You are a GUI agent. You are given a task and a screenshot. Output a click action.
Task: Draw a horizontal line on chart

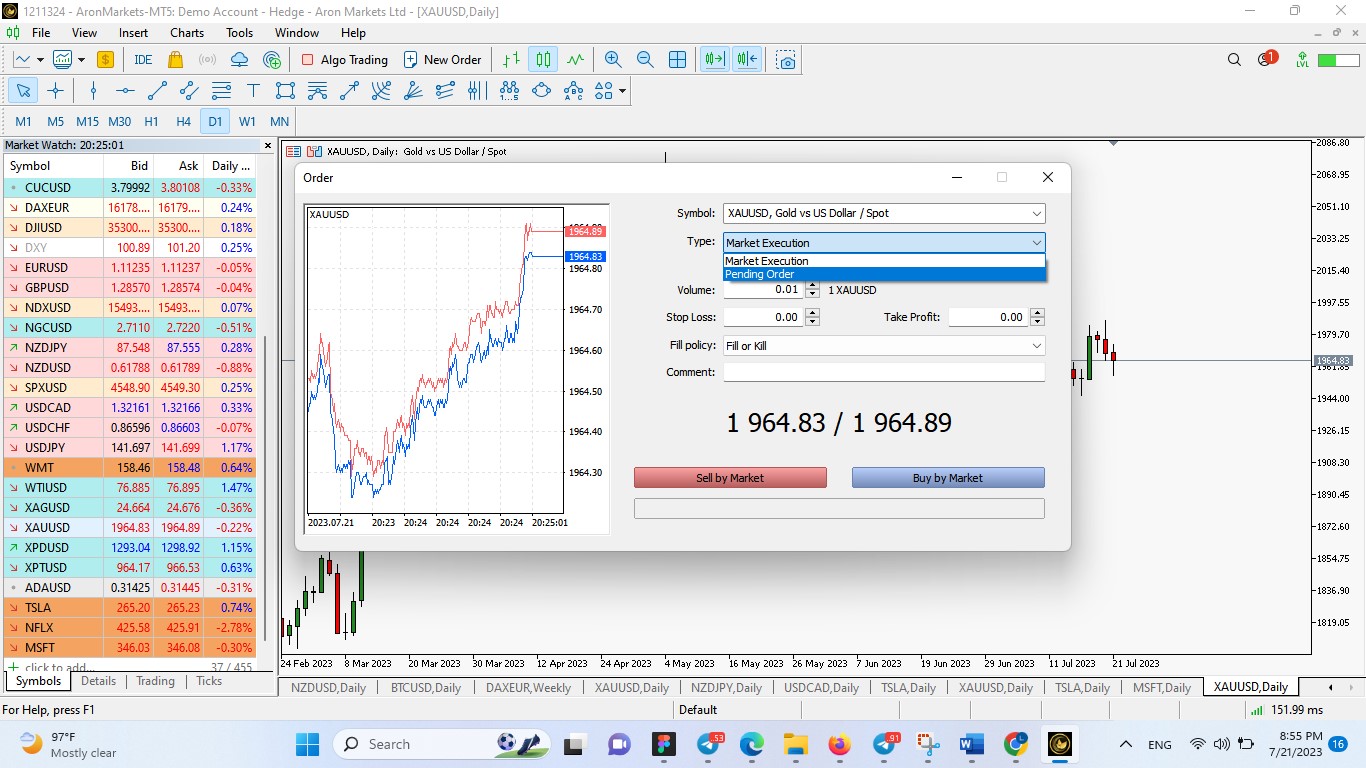(125, 91)
